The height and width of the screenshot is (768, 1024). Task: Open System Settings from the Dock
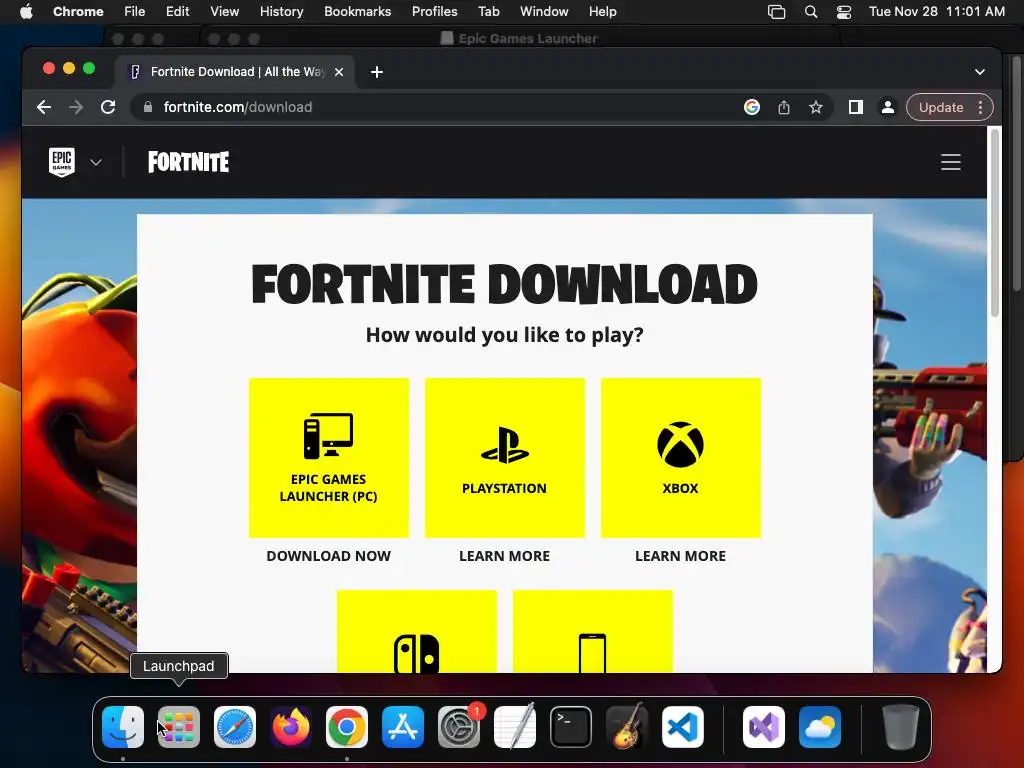pos(458,727)
